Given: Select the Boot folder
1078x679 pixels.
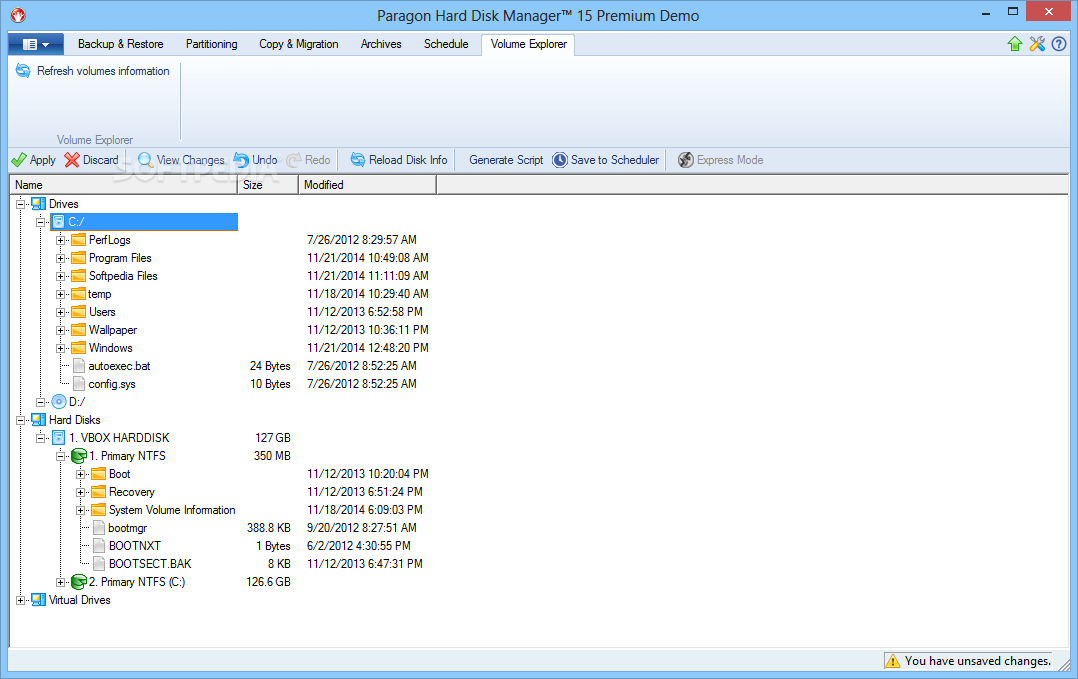Looking at the screenshot, I should (x=120, y=474).
